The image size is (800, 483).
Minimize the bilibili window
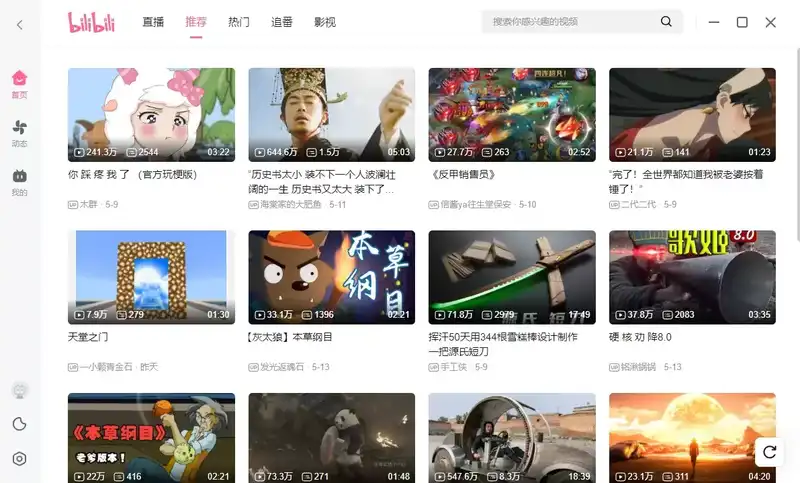point(714,22)
